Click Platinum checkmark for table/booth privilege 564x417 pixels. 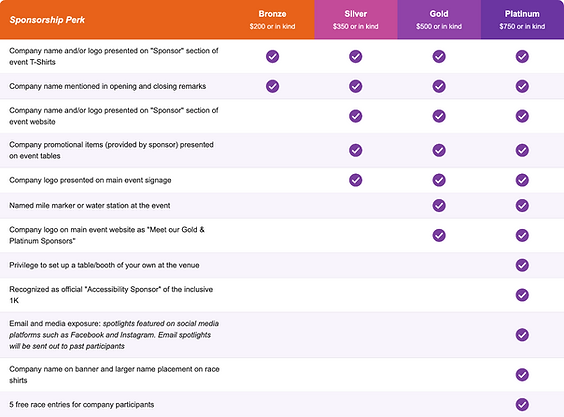coord(522,265)
